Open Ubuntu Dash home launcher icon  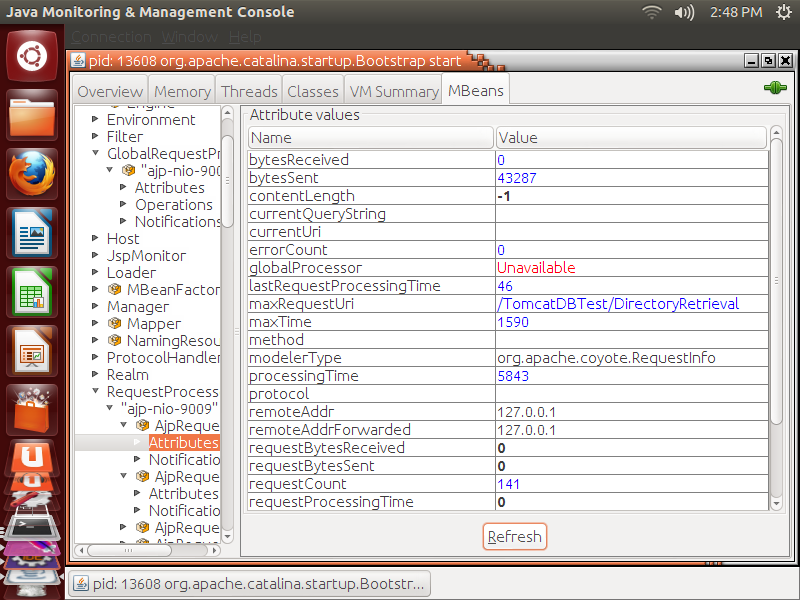32,56
